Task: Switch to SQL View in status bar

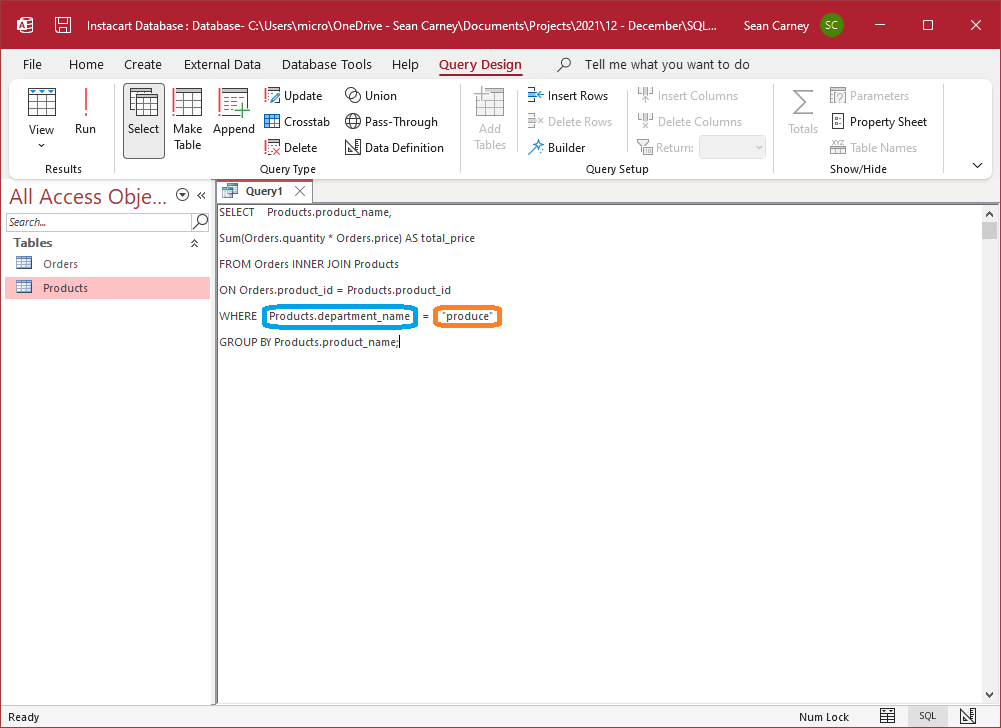Action: tap(928, 717)
